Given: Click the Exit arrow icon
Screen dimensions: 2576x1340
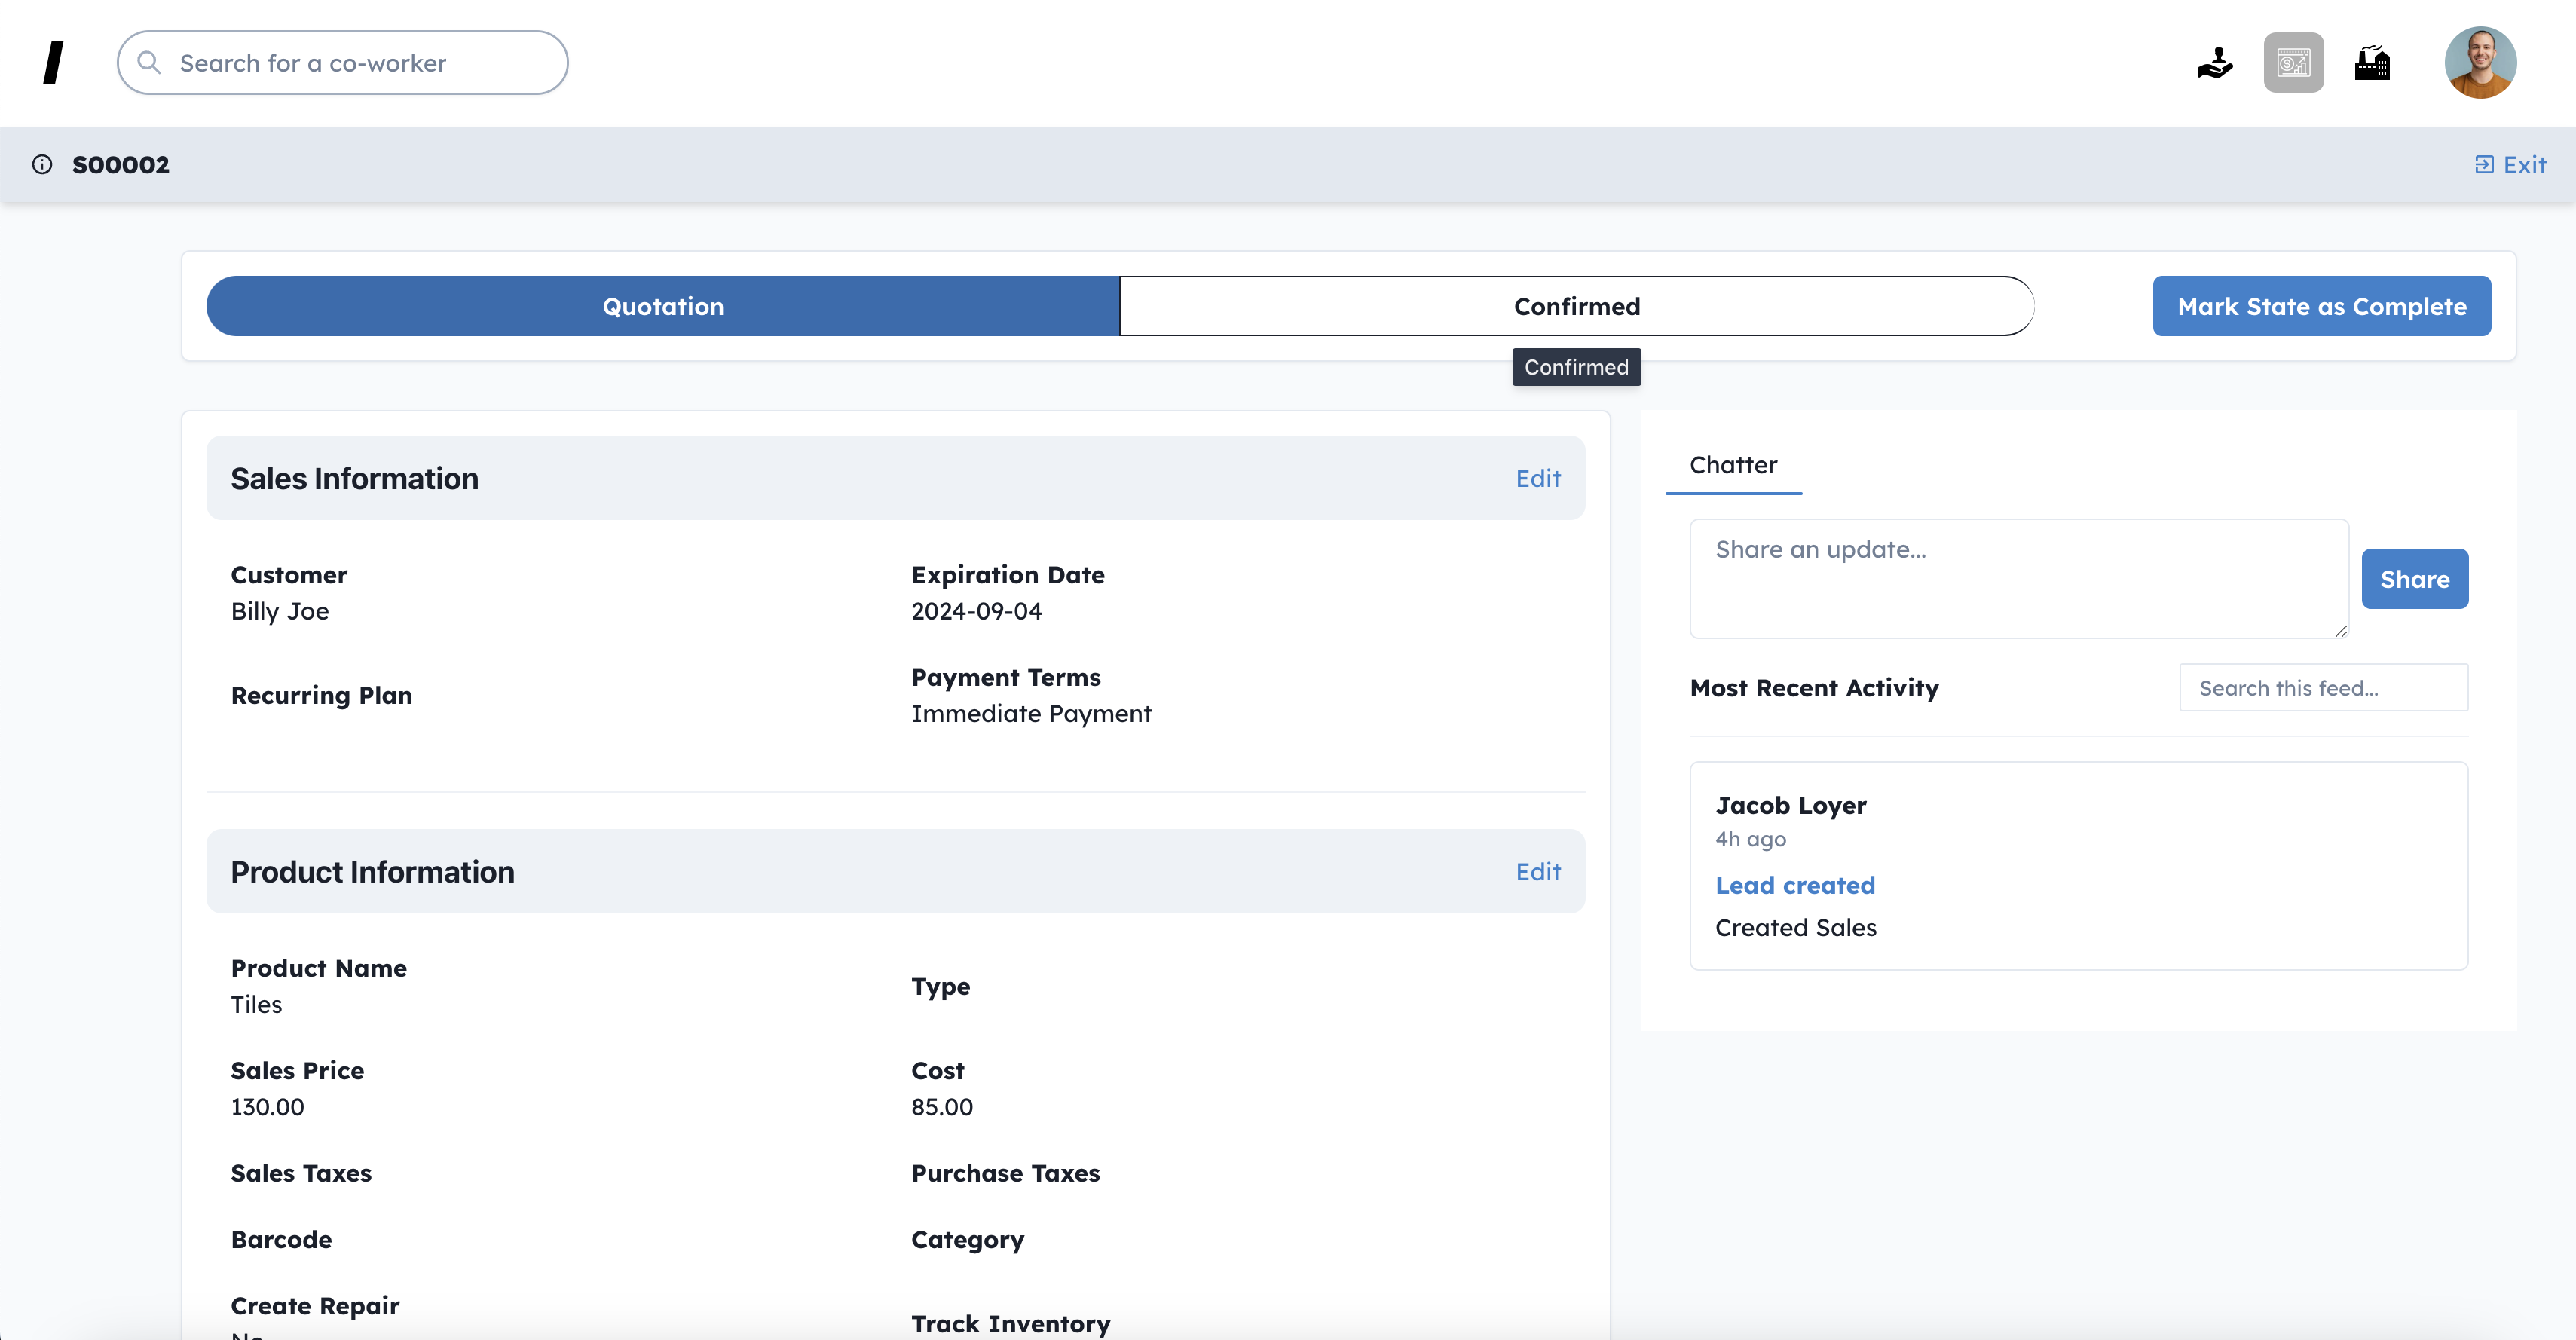Looking at the screenshot, I should [x=2484, y=165].
